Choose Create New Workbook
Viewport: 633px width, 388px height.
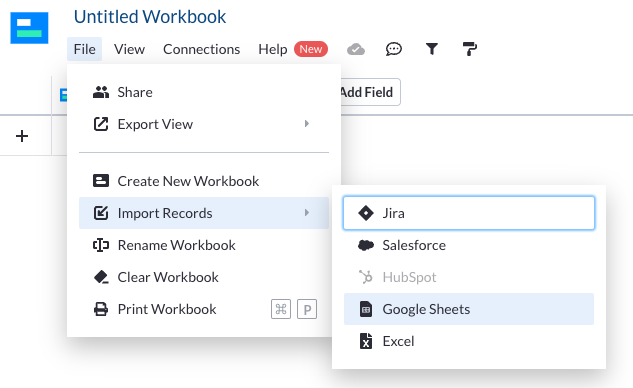204,181
